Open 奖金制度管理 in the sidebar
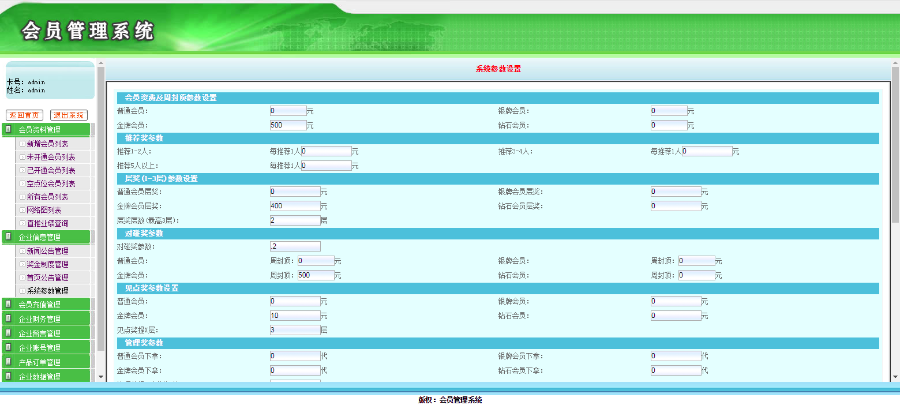This screenshot has width=900, height=405. (47, 264)
